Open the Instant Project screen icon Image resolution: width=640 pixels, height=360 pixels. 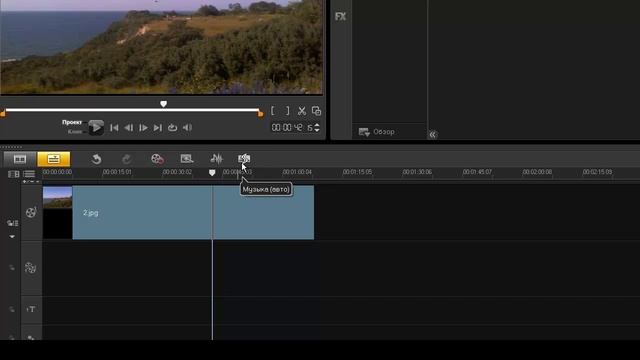187,158
